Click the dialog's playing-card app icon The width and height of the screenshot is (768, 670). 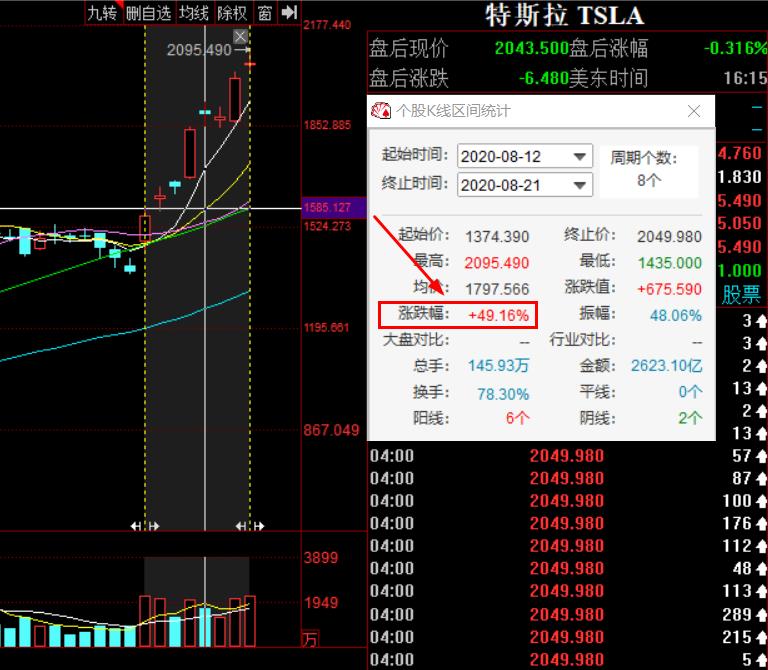click(381, 111)
